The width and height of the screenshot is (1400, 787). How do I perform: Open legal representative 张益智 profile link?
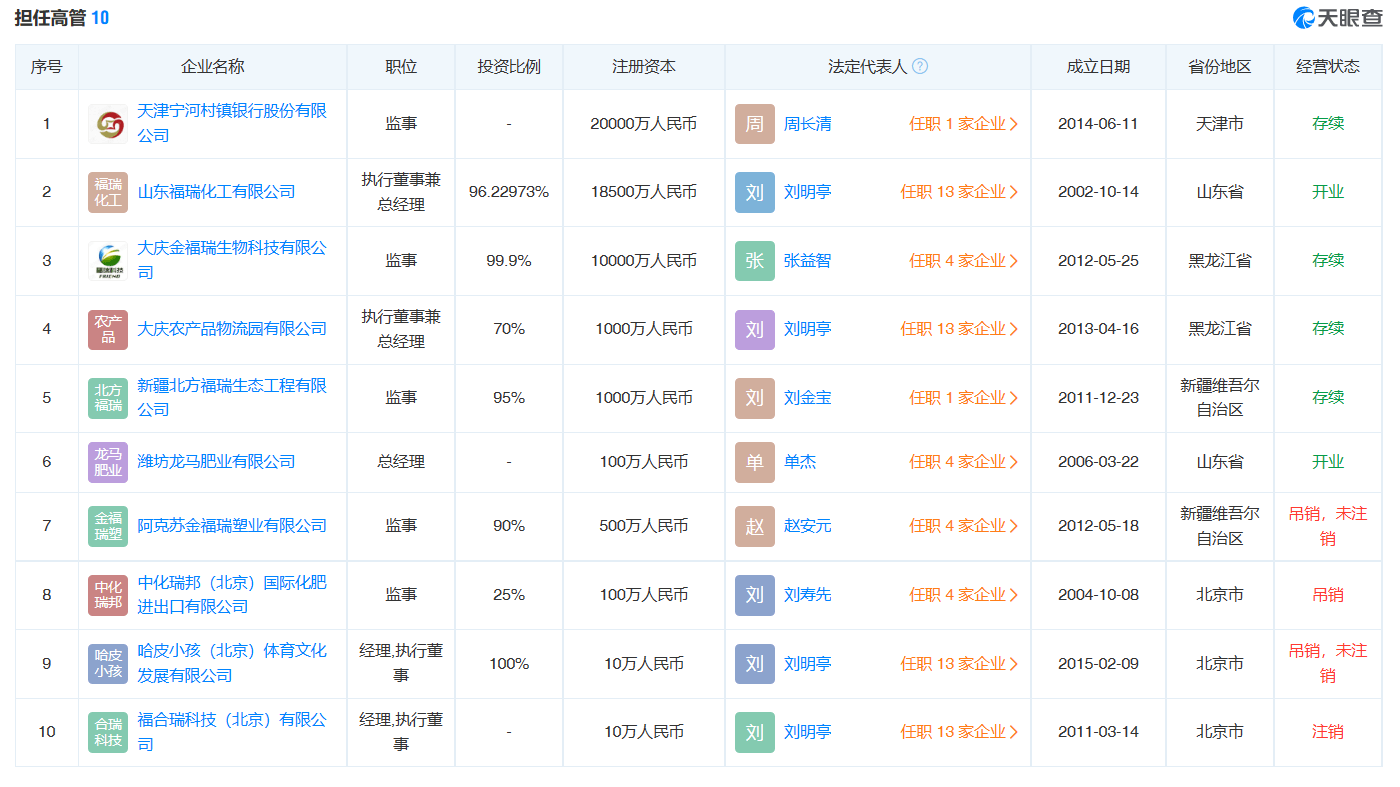pyautogui.click(x=807, y=261)
